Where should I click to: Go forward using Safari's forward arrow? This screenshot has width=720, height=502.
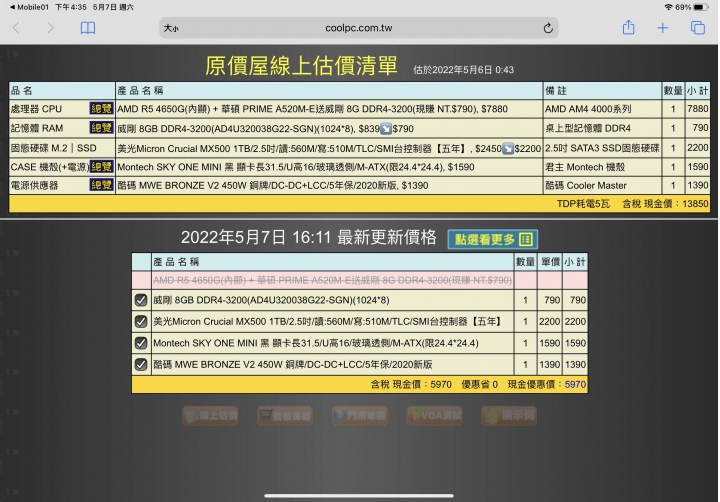point(50,28)
